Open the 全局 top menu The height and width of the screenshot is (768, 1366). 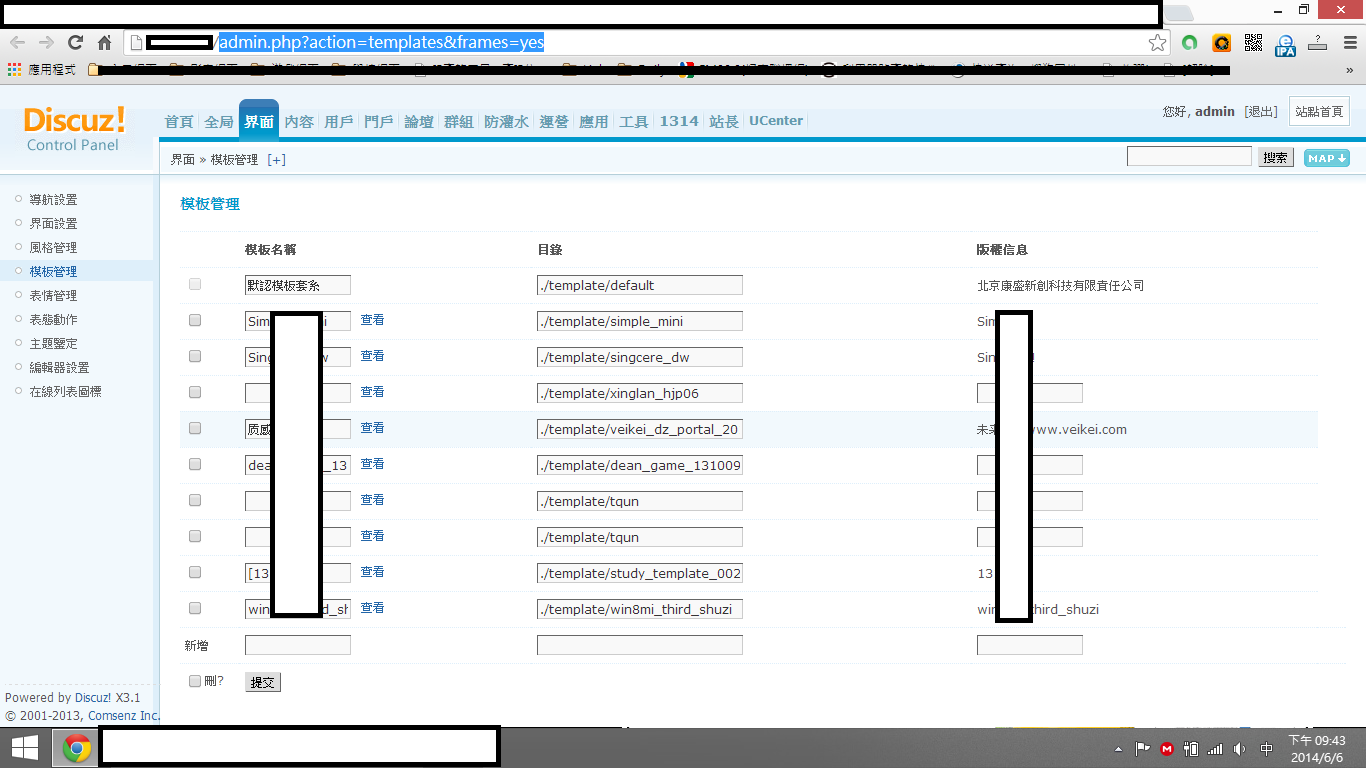click(x=219, y=121)
